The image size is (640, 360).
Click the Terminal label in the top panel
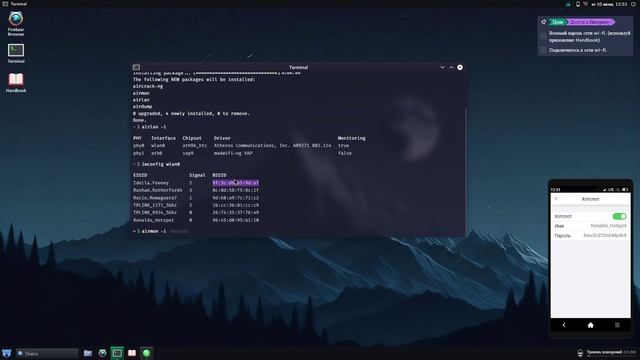pyautogui.click(x=18, y=4)
